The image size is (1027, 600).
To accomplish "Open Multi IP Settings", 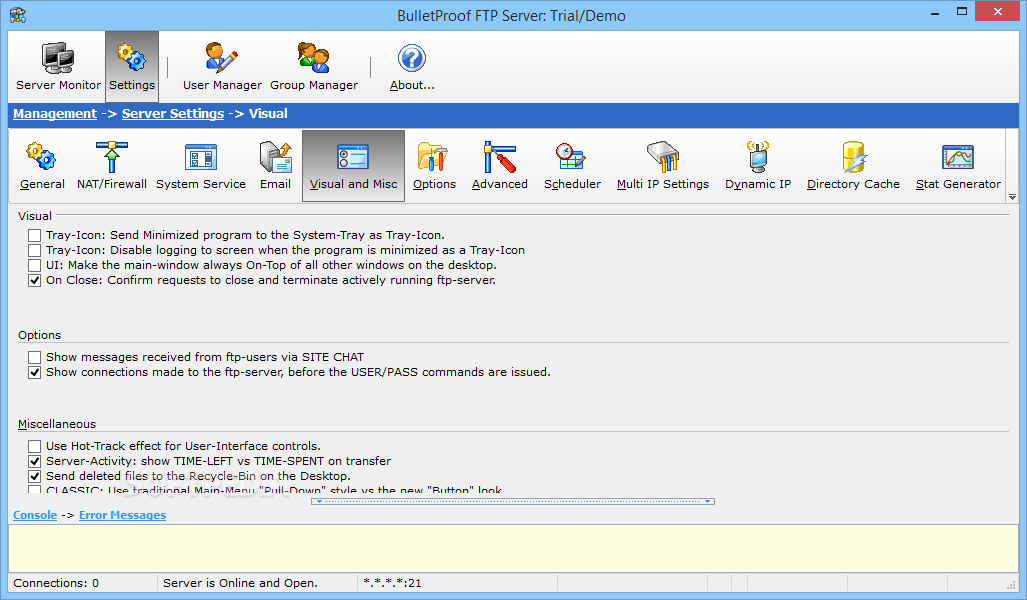I will (663, 166).
